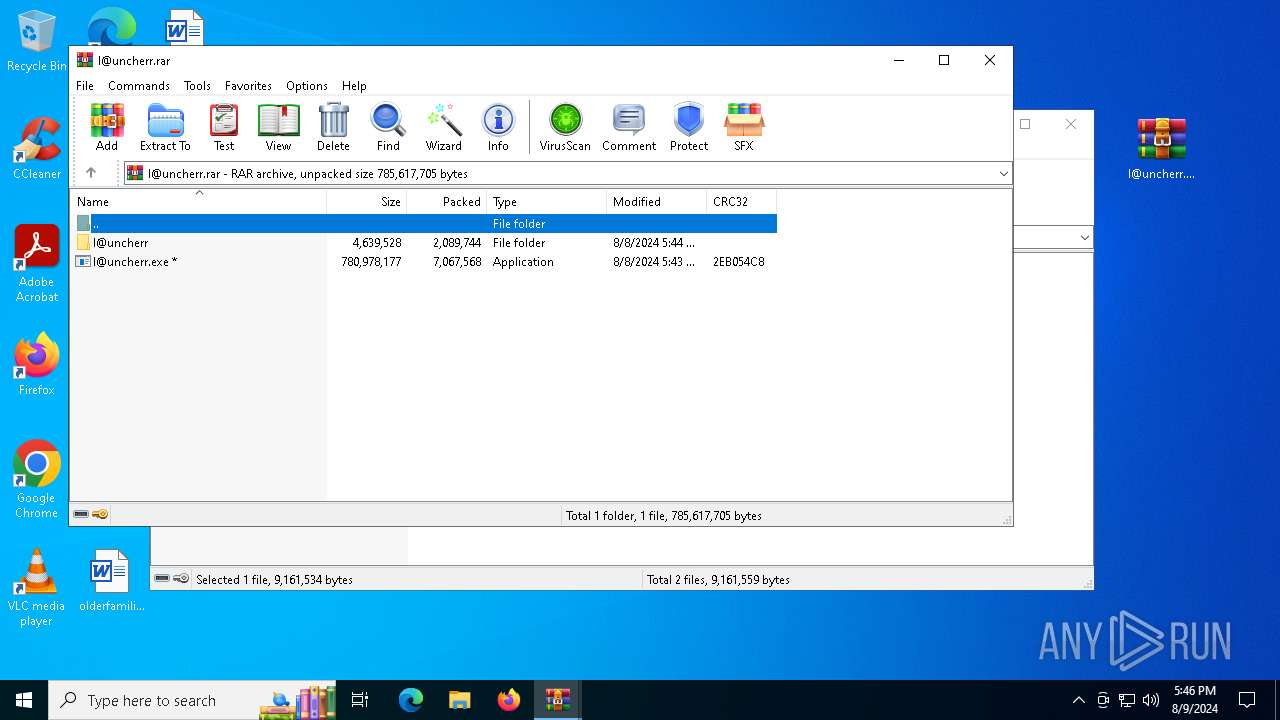Open the notification center icon
Image resolution: width=1280 pixels, height=720 pixels.
(1247, 700)
